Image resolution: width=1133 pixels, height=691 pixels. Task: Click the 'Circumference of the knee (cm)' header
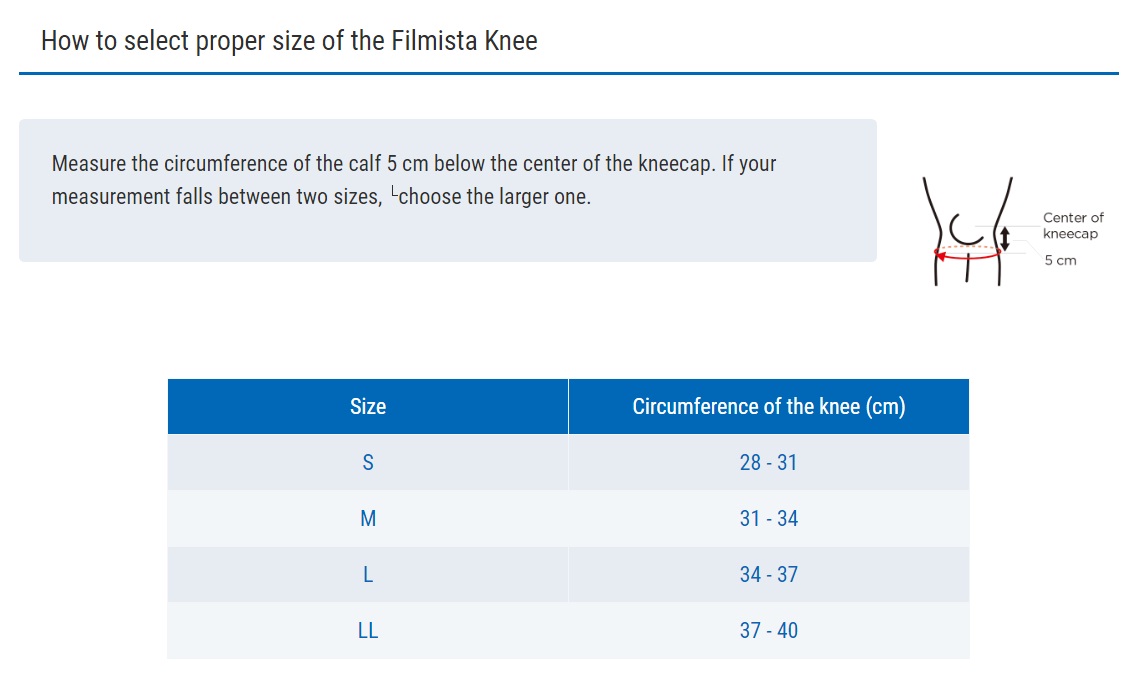click(x=768, y=407)
